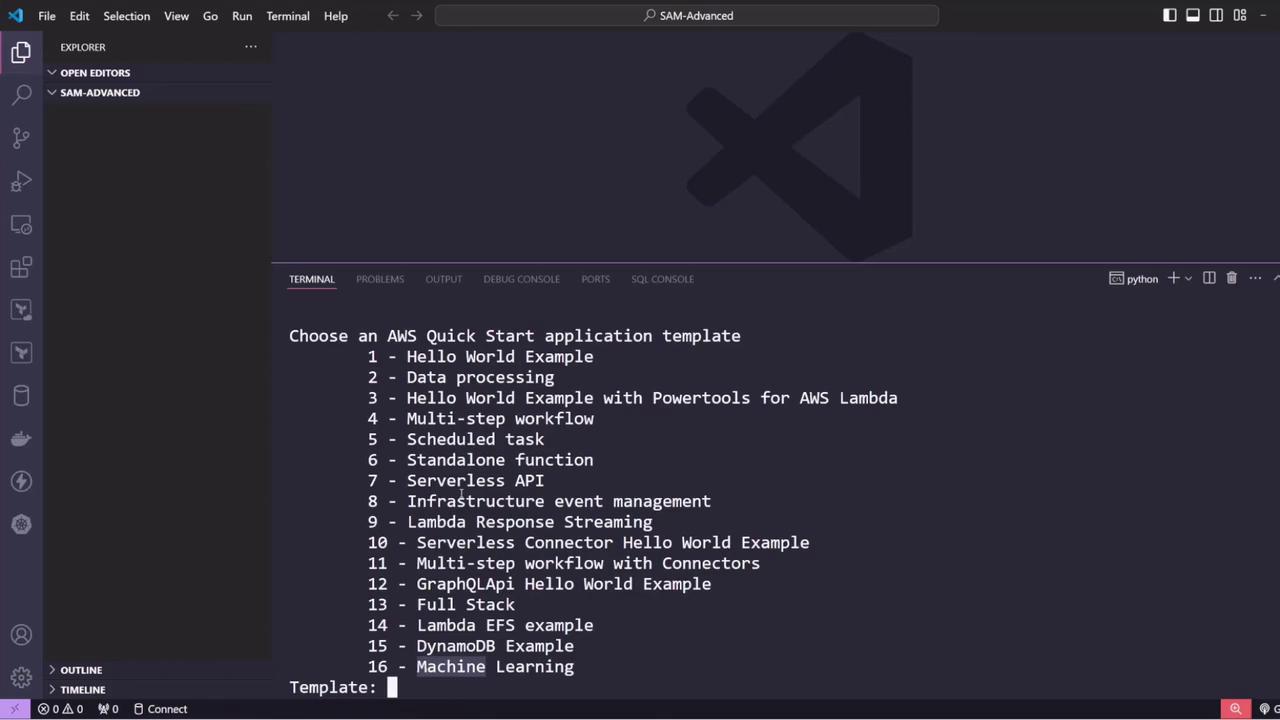The width and height of the screenshot is (1280, 720).
Task: Open the Selection menu
Action: click(x=127, y=16)
